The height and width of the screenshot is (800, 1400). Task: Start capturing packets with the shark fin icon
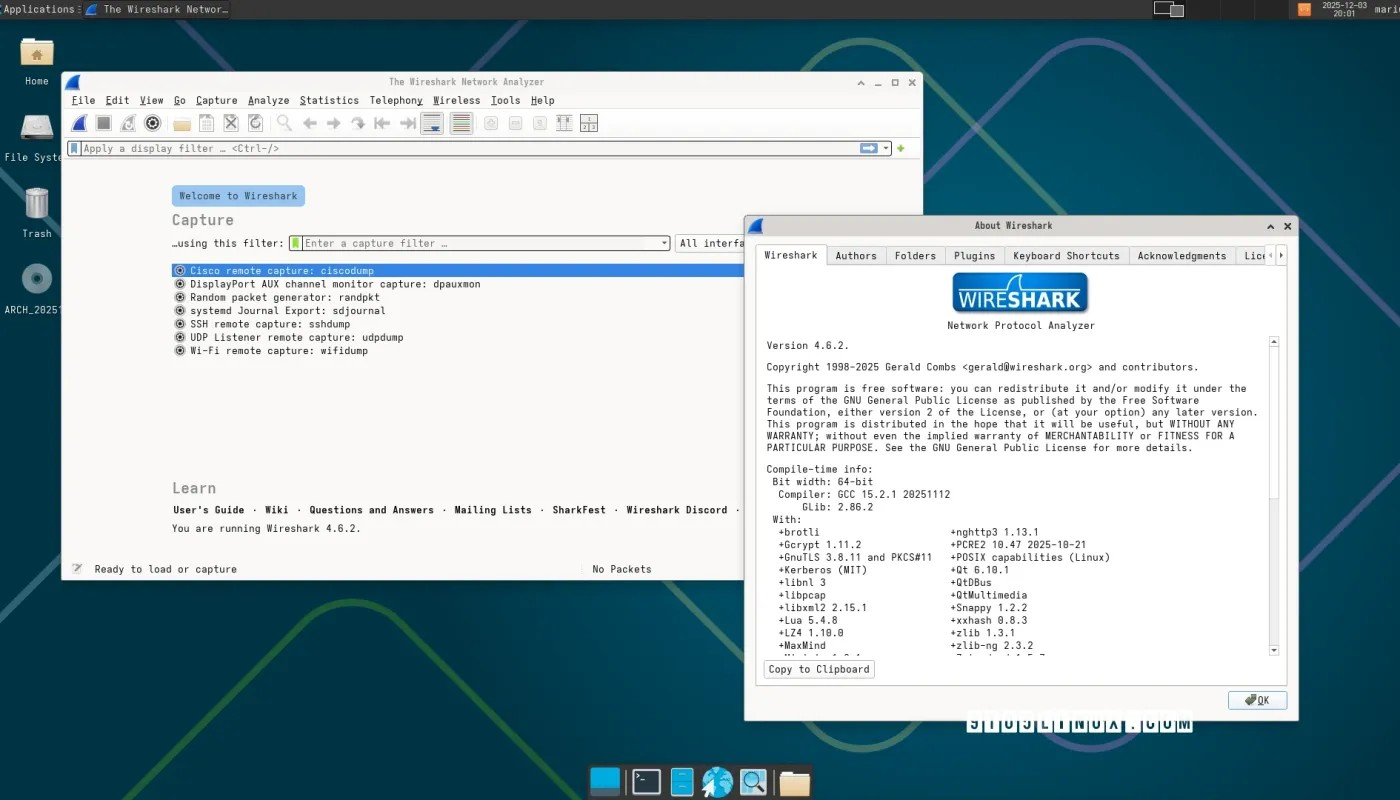(80, 122)
